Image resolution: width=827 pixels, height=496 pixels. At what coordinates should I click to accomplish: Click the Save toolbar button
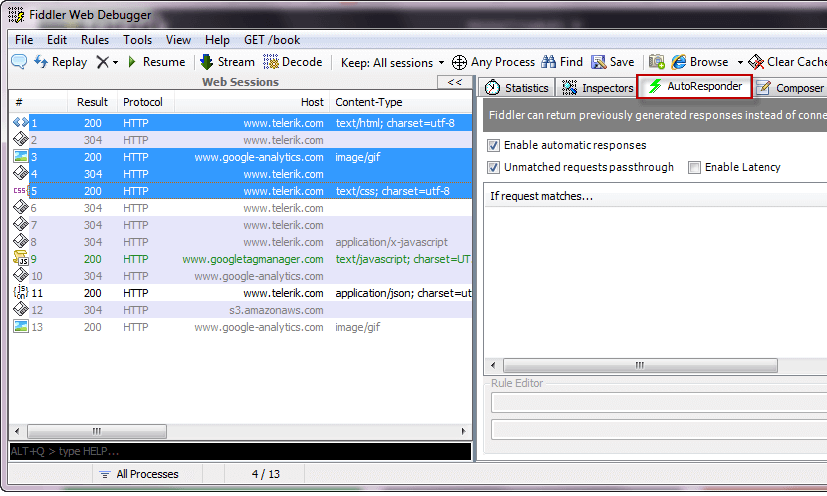612,62
